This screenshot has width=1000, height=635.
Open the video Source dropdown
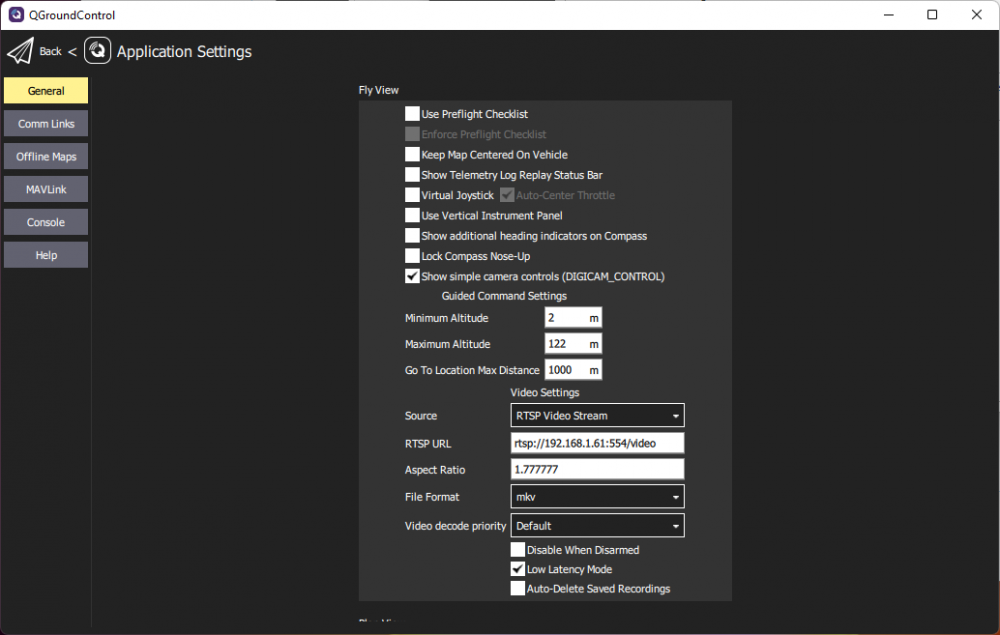point(597,416)
